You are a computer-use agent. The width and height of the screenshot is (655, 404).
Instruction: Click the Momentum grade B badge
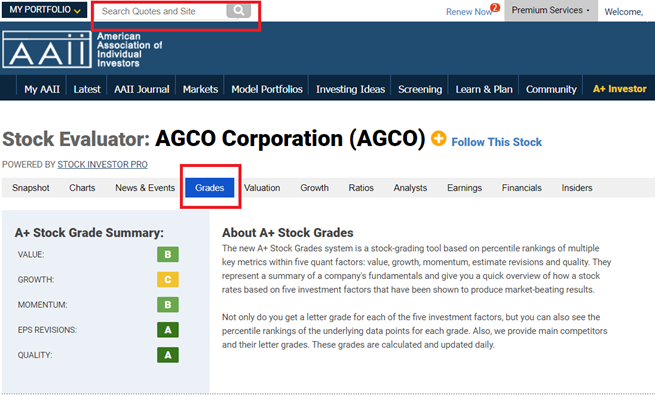[168, 305]
